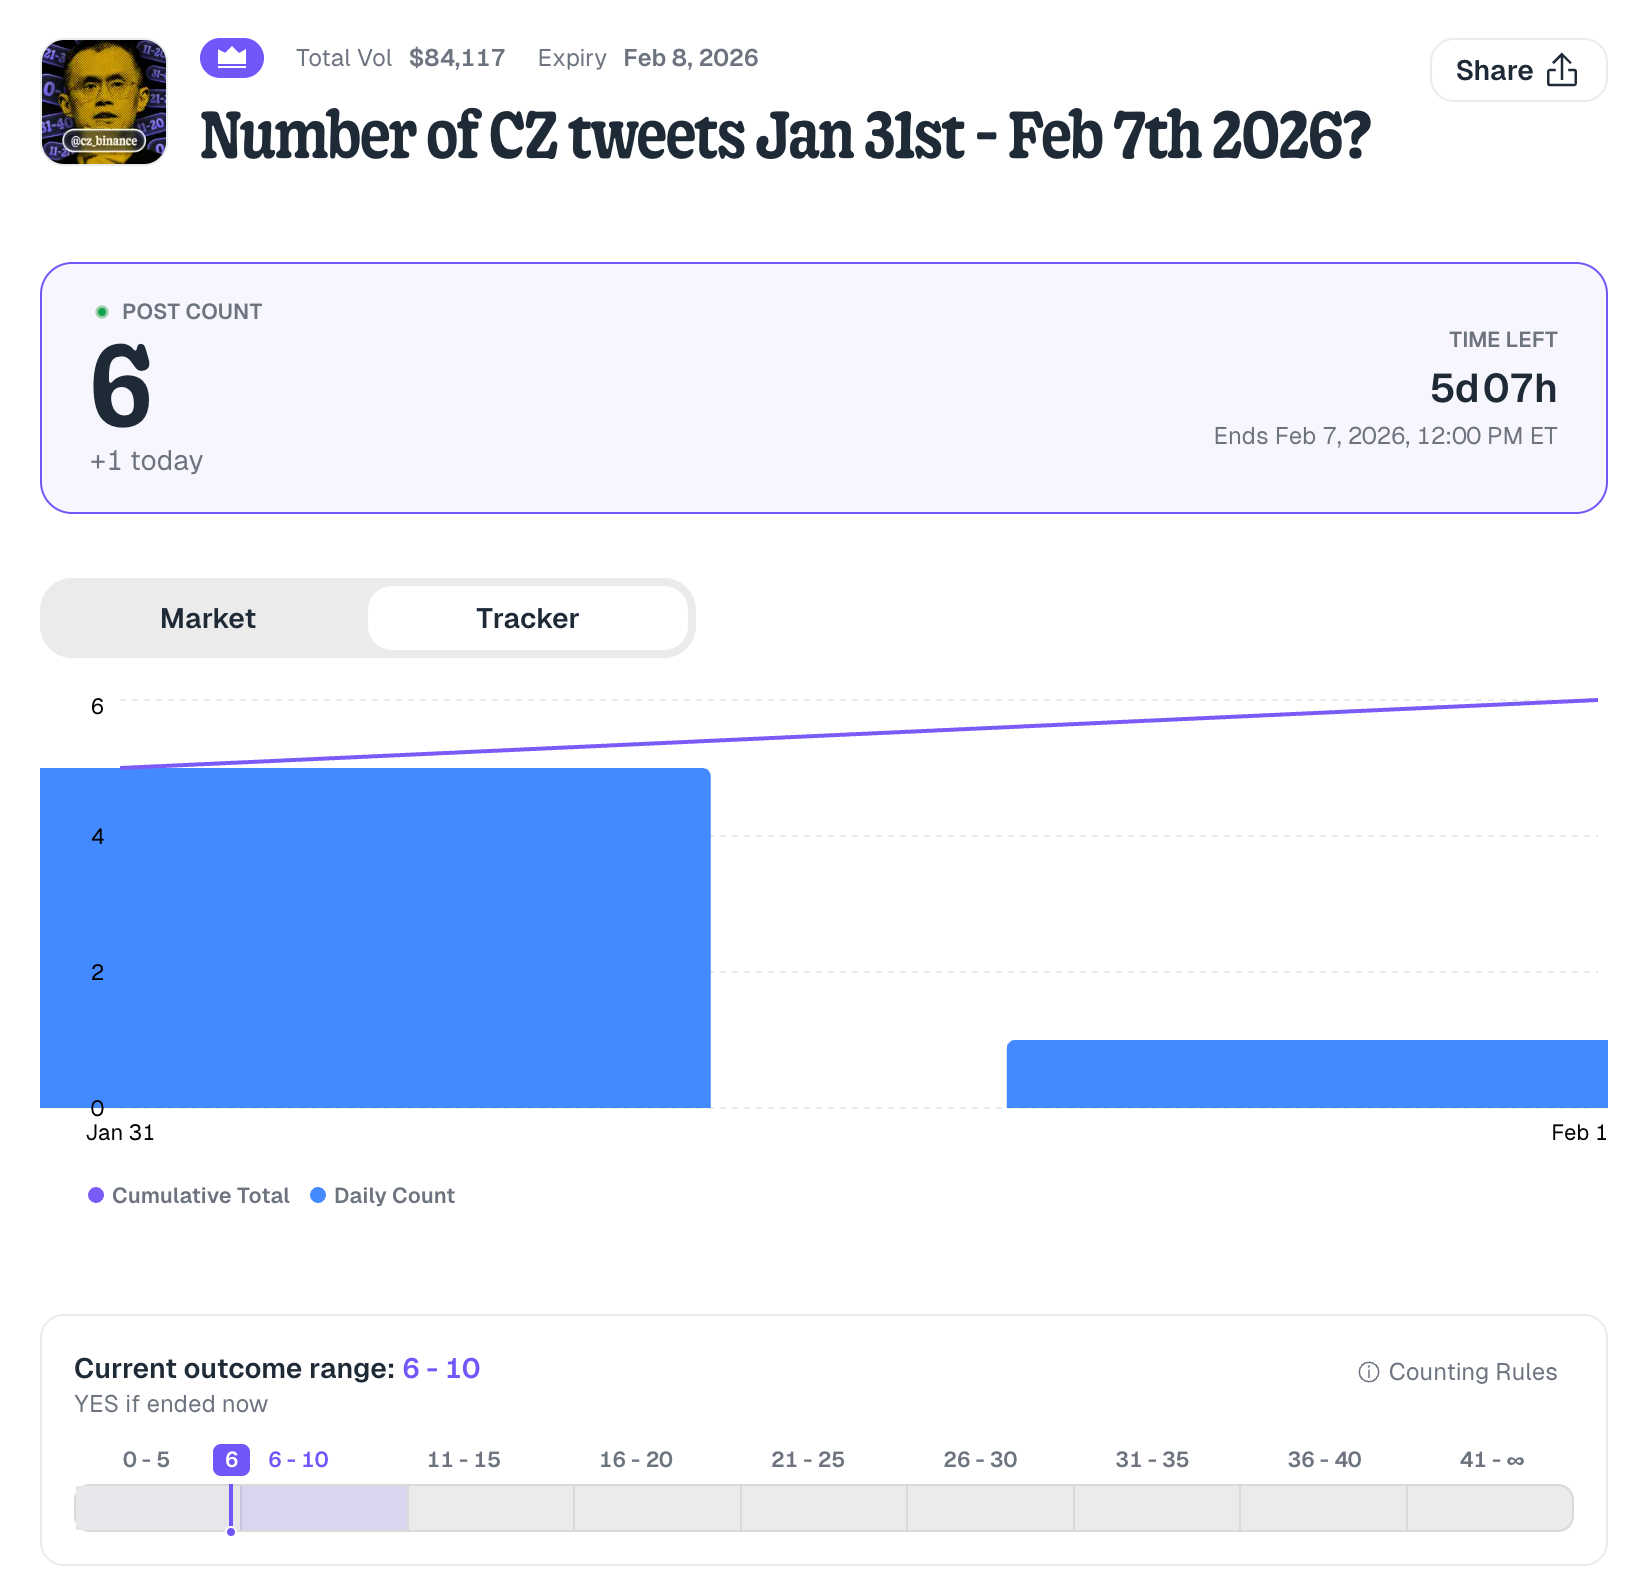Click the CZ Binance profile thumbnail

[103, 102]
